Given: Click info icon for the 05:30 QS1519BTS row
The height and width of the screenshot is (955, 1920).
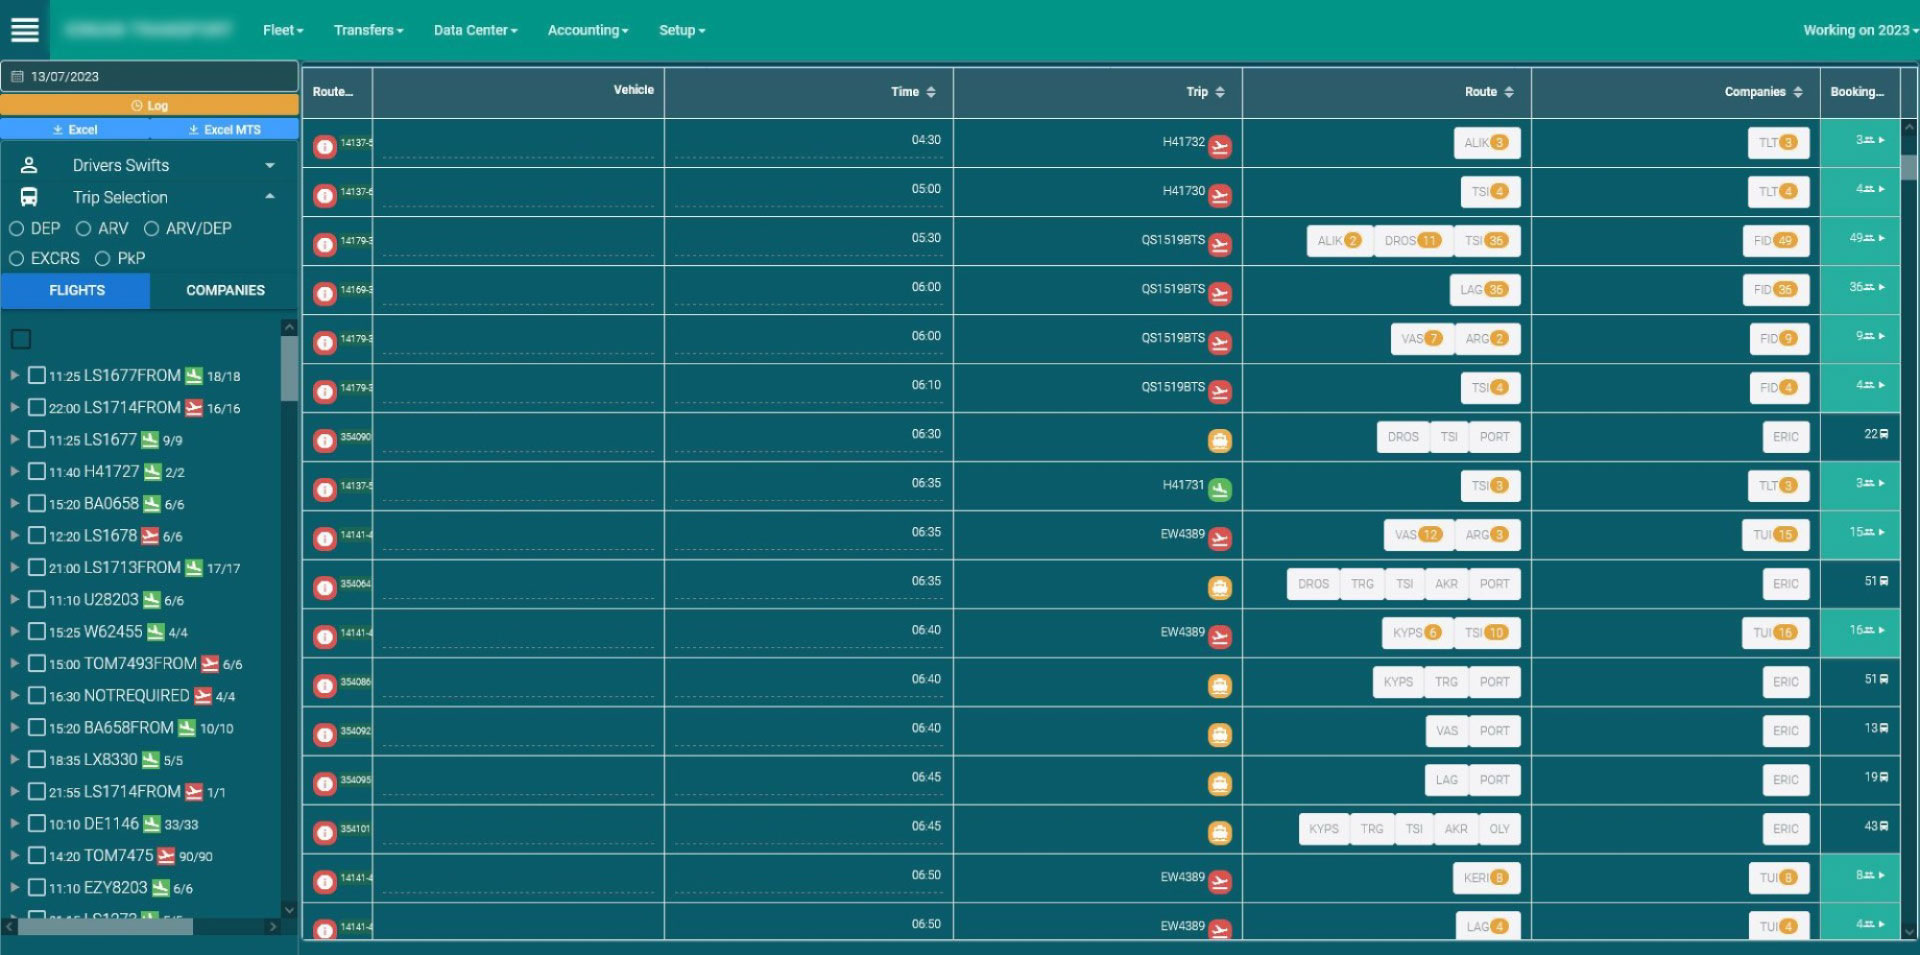Looking at the screenshot, I should (324, 245).
